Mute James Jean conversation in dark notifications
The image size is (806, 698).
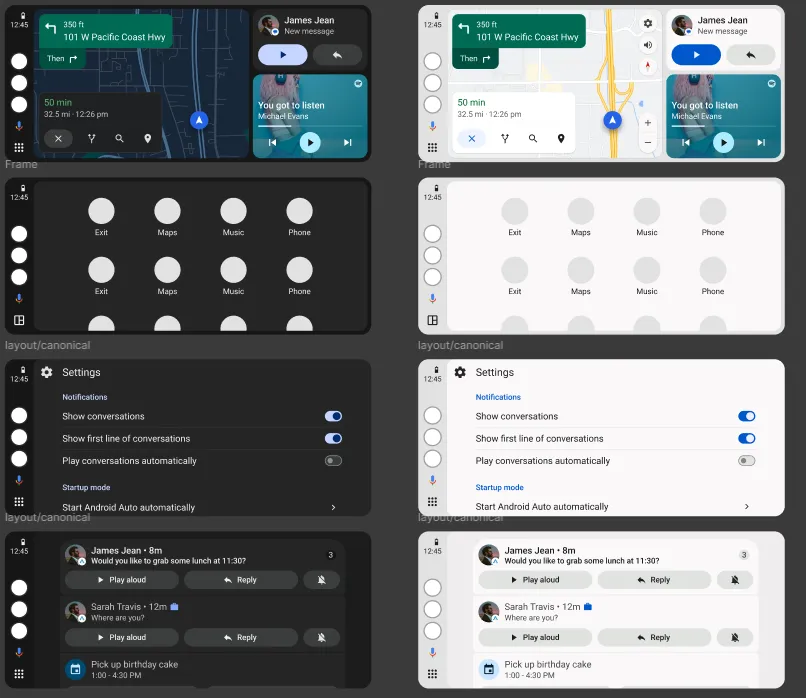click(x=321, y=580)
